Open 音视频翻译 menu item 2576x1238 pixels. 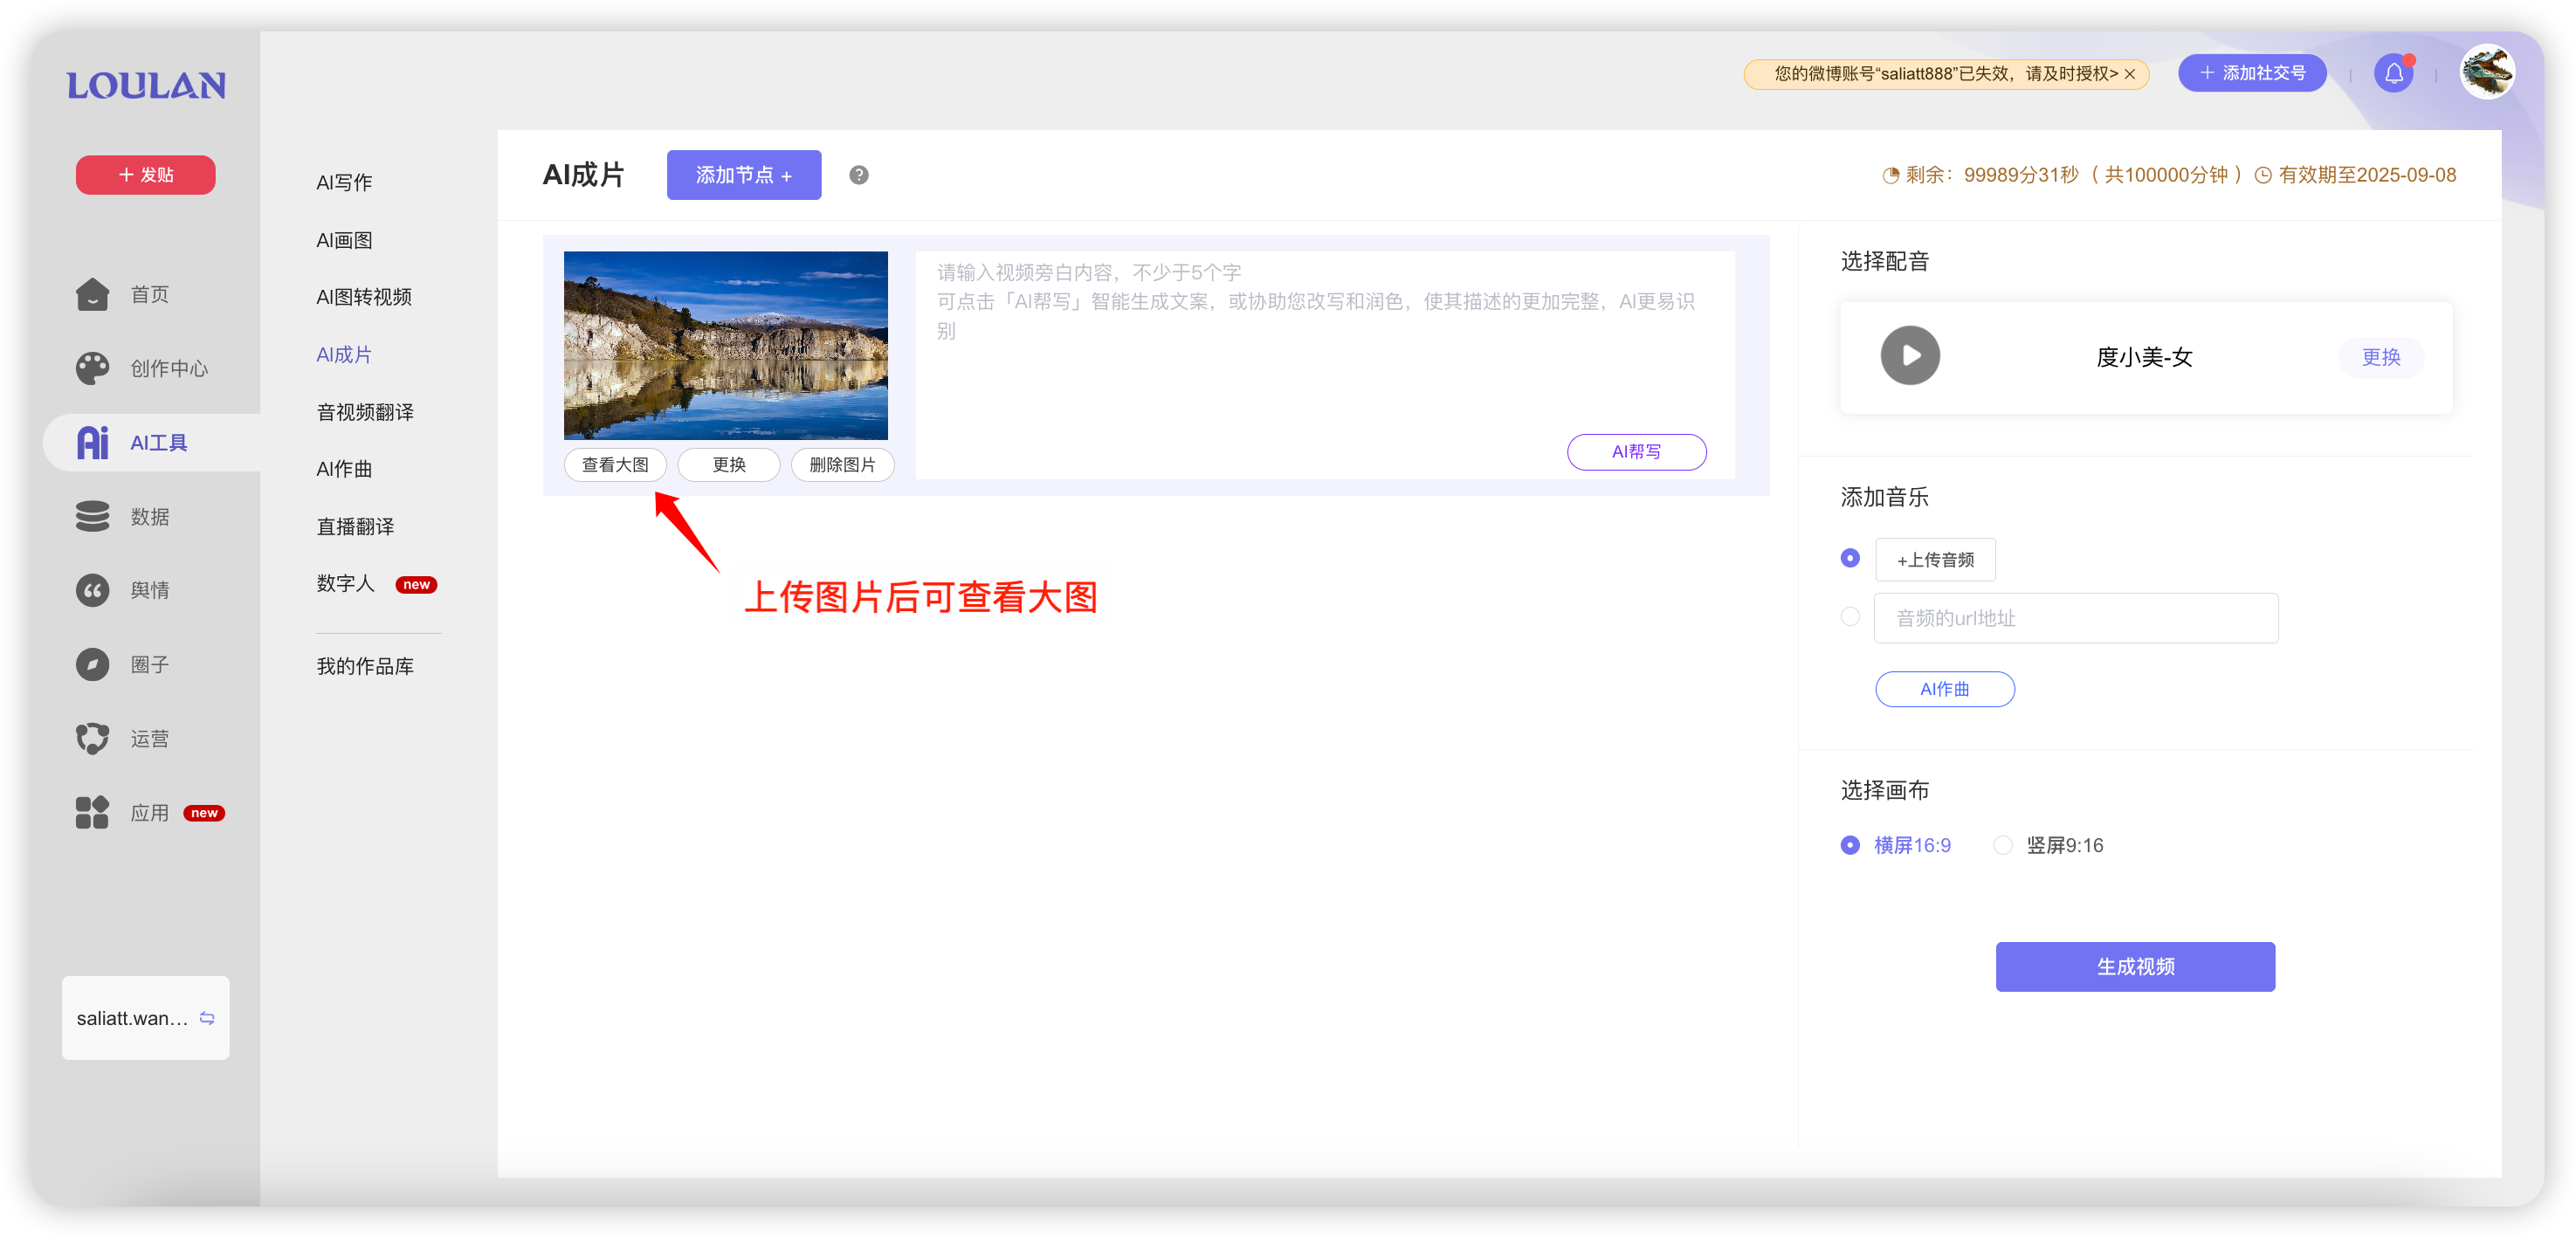click(365, 412)
